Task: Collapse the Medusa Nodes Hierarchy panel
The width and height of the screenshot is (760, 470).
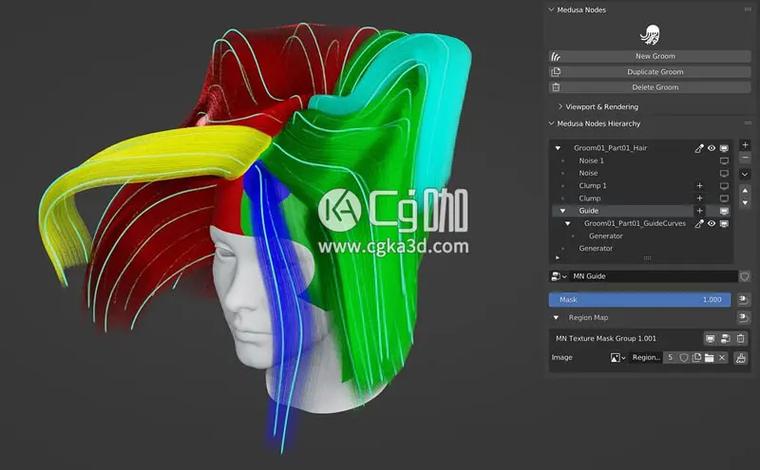Action: [x=551, y=124]
